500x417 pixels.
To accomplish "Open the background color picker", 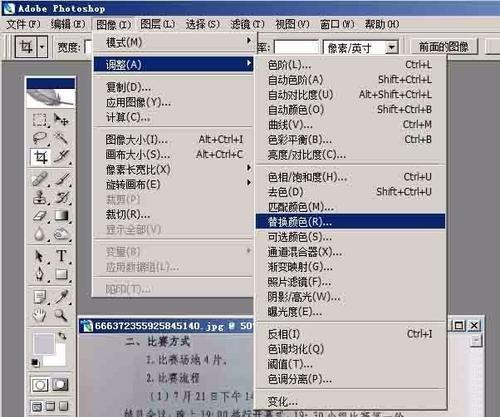I will (59, 359).
